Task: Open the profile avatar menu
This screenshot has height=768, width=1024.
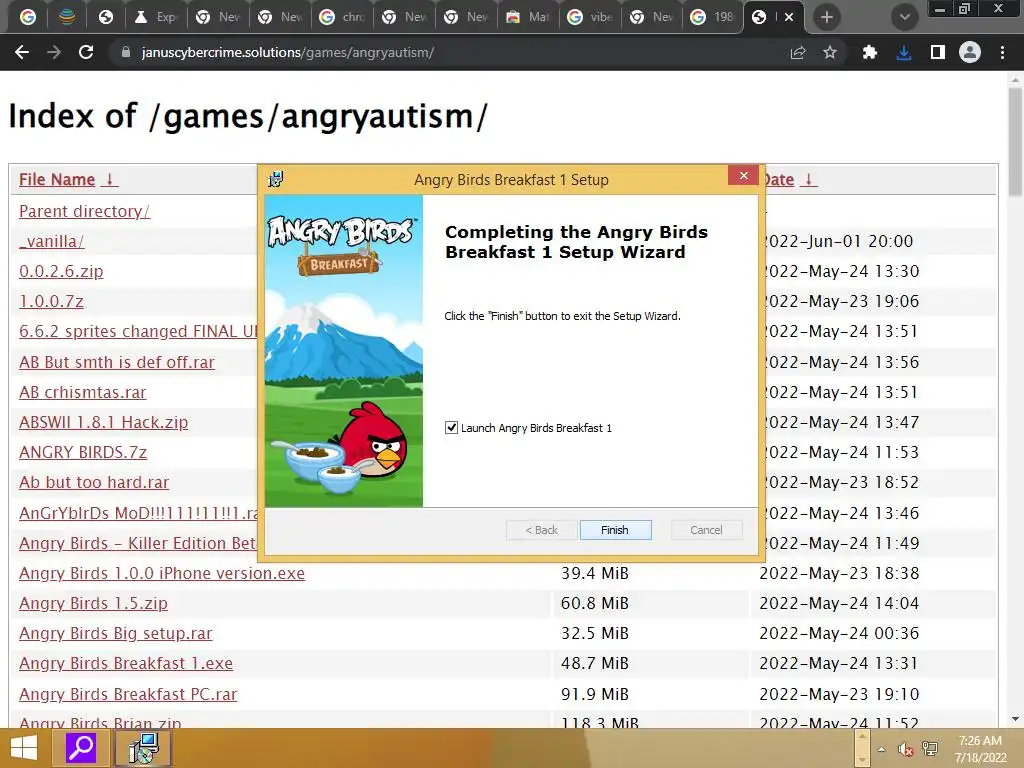Action: [970, 52]
